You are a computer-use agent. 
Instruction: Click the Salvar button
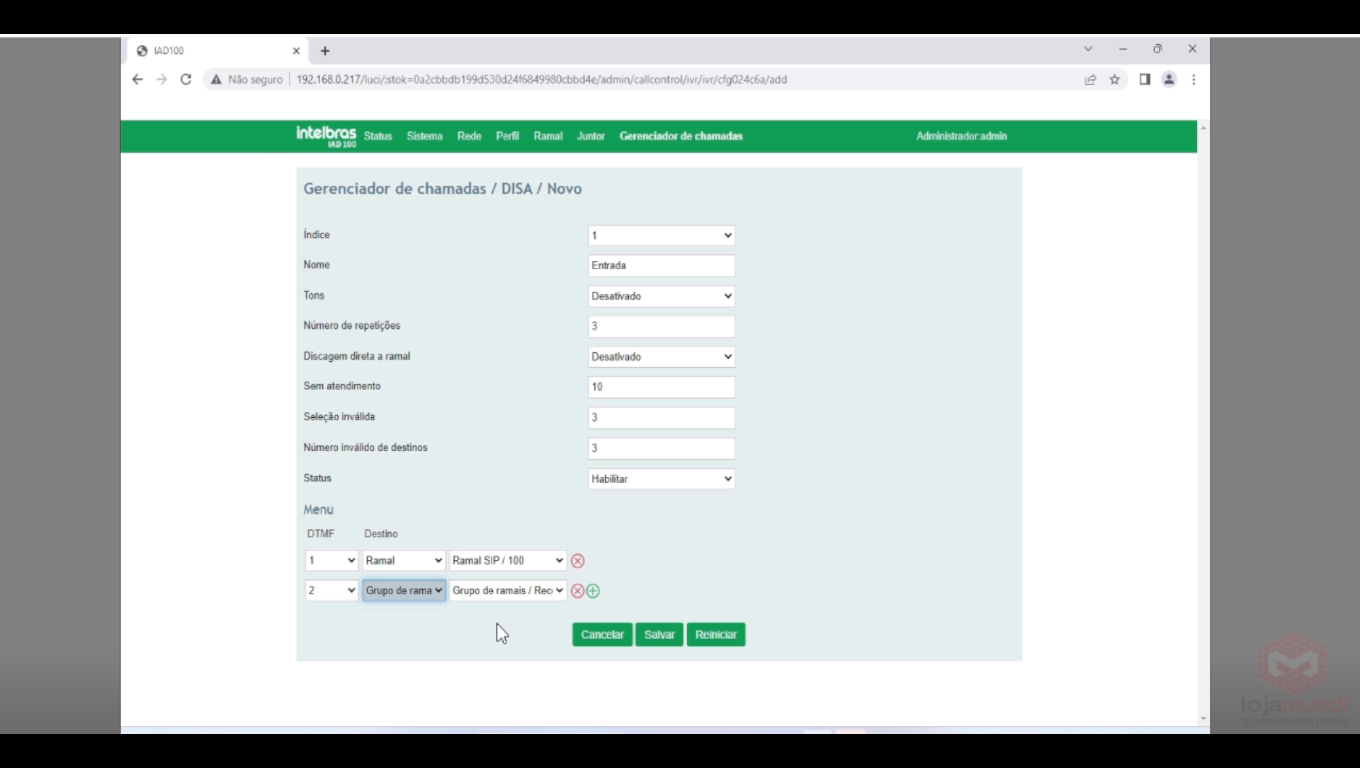coord(659,635)
